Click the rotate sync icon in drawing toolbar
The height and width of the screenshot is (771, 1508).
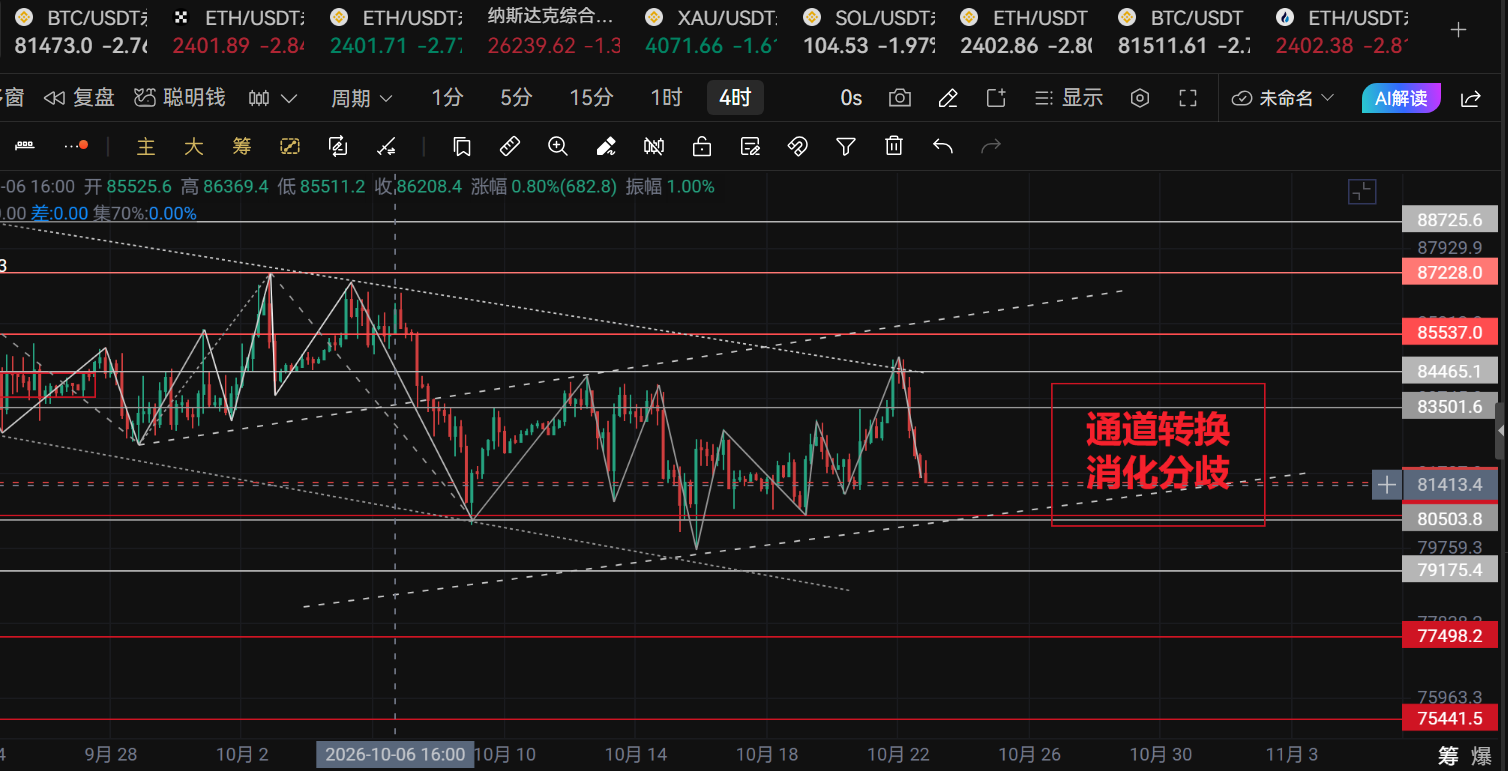tap(338, 147)
